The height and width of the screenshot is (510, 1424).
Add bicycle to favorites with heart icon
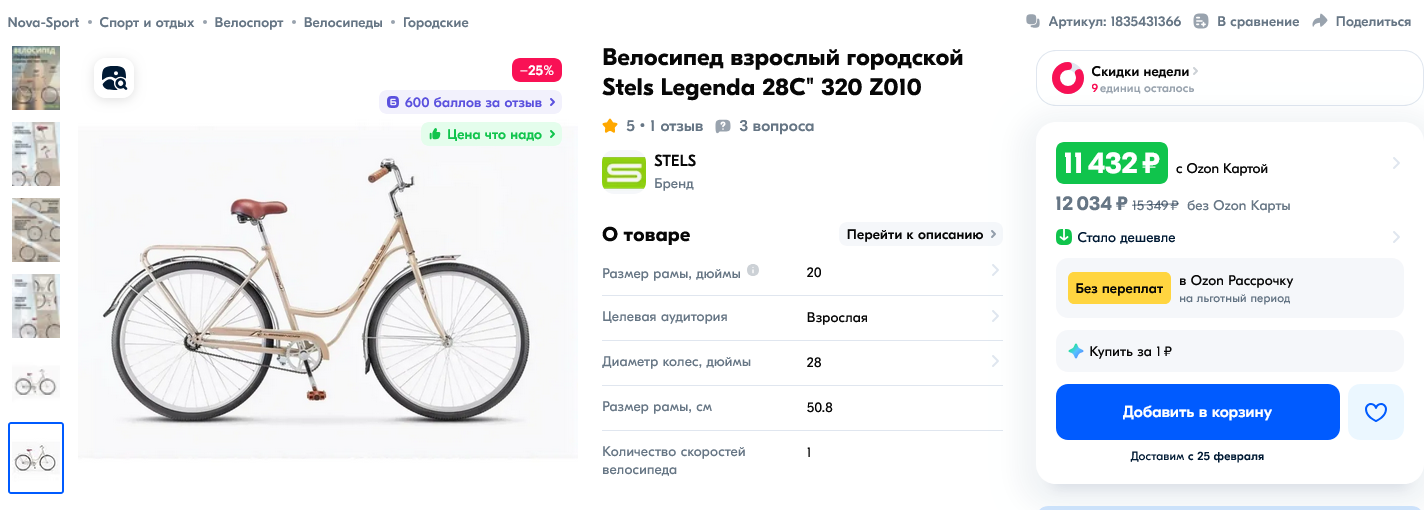tap(1376, 412)
